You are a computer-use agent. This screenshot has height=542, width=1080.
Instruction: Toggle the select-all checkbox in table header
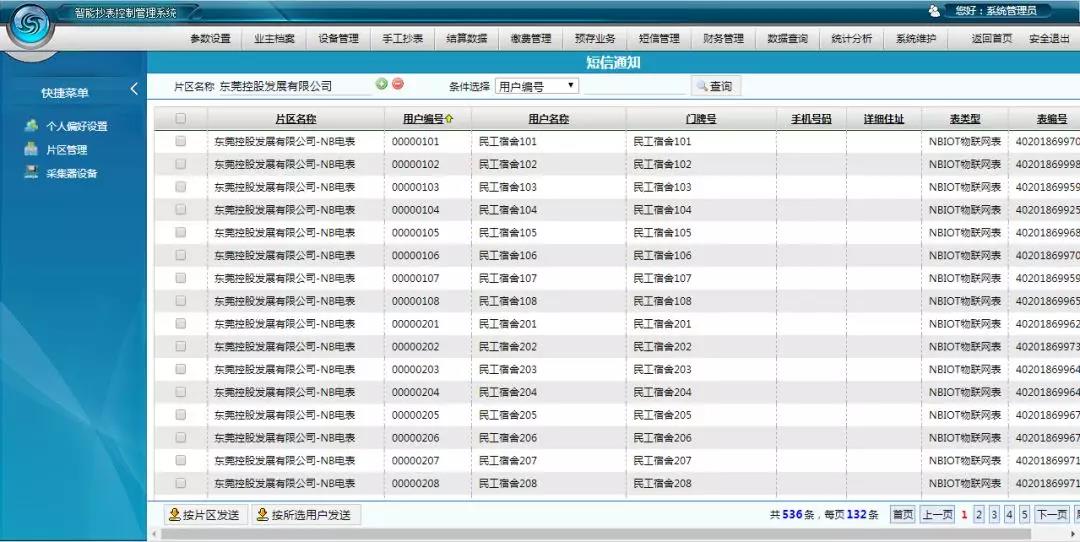point(180,118)
